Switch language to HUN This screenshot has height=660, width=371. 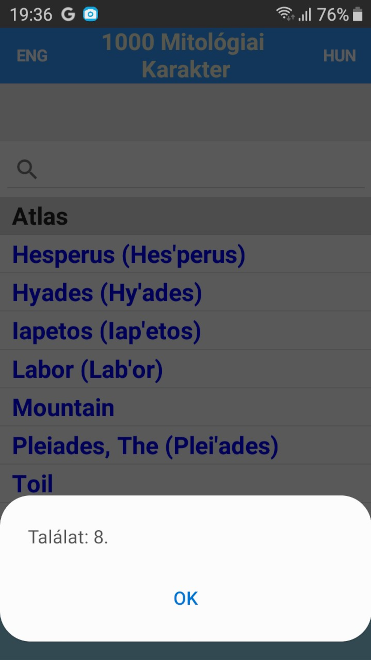click(x=339, y=56)
